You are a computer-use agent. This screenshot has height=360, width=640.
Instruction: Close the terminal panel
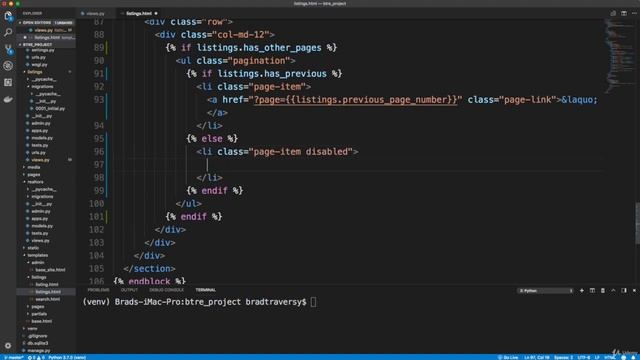(x=634, y=291)
